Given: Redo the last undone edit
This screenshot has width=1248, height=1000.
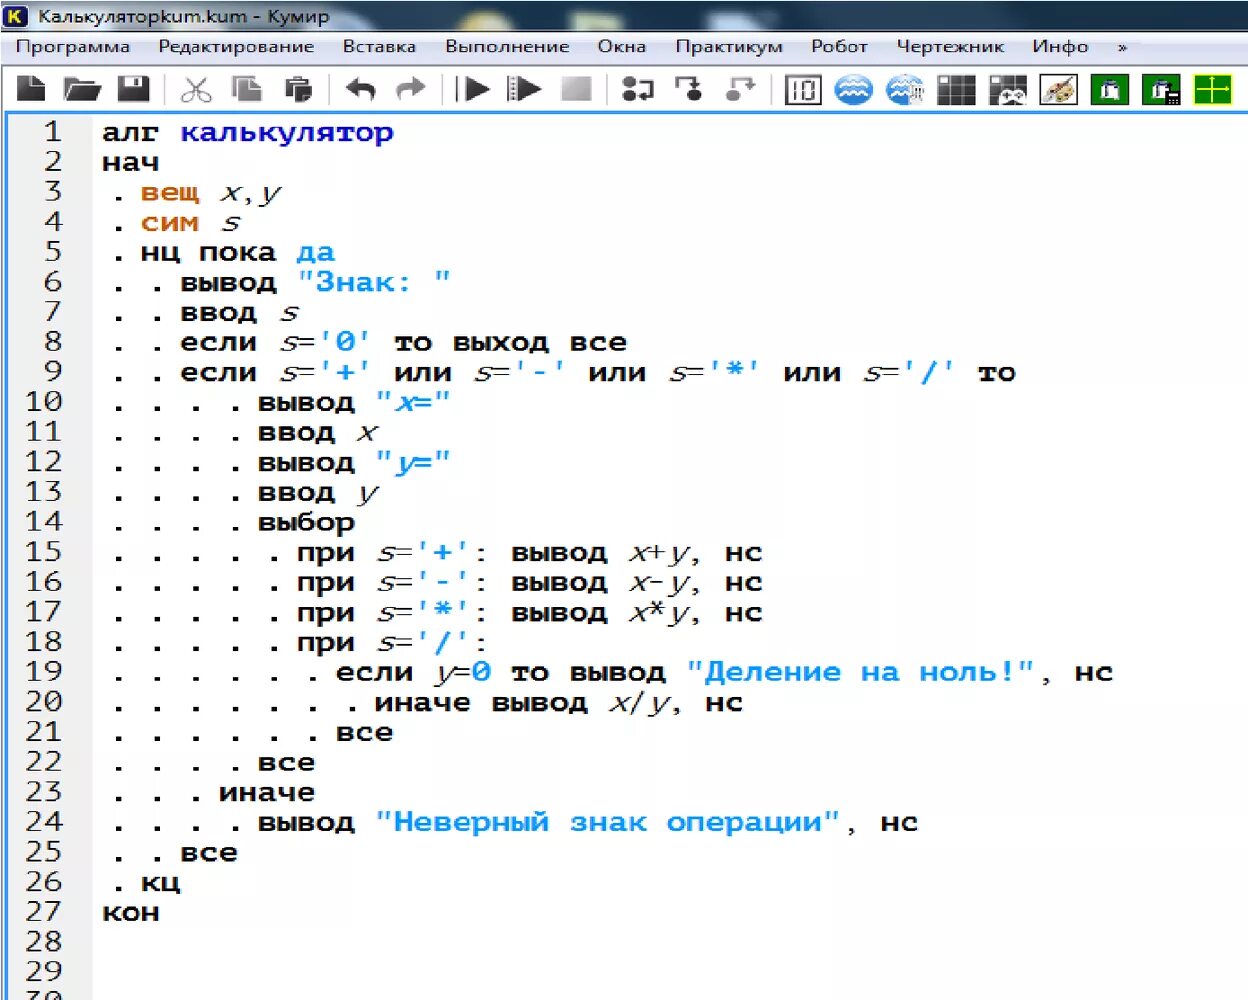Looking at the screenshot, I should click(411, 90).
